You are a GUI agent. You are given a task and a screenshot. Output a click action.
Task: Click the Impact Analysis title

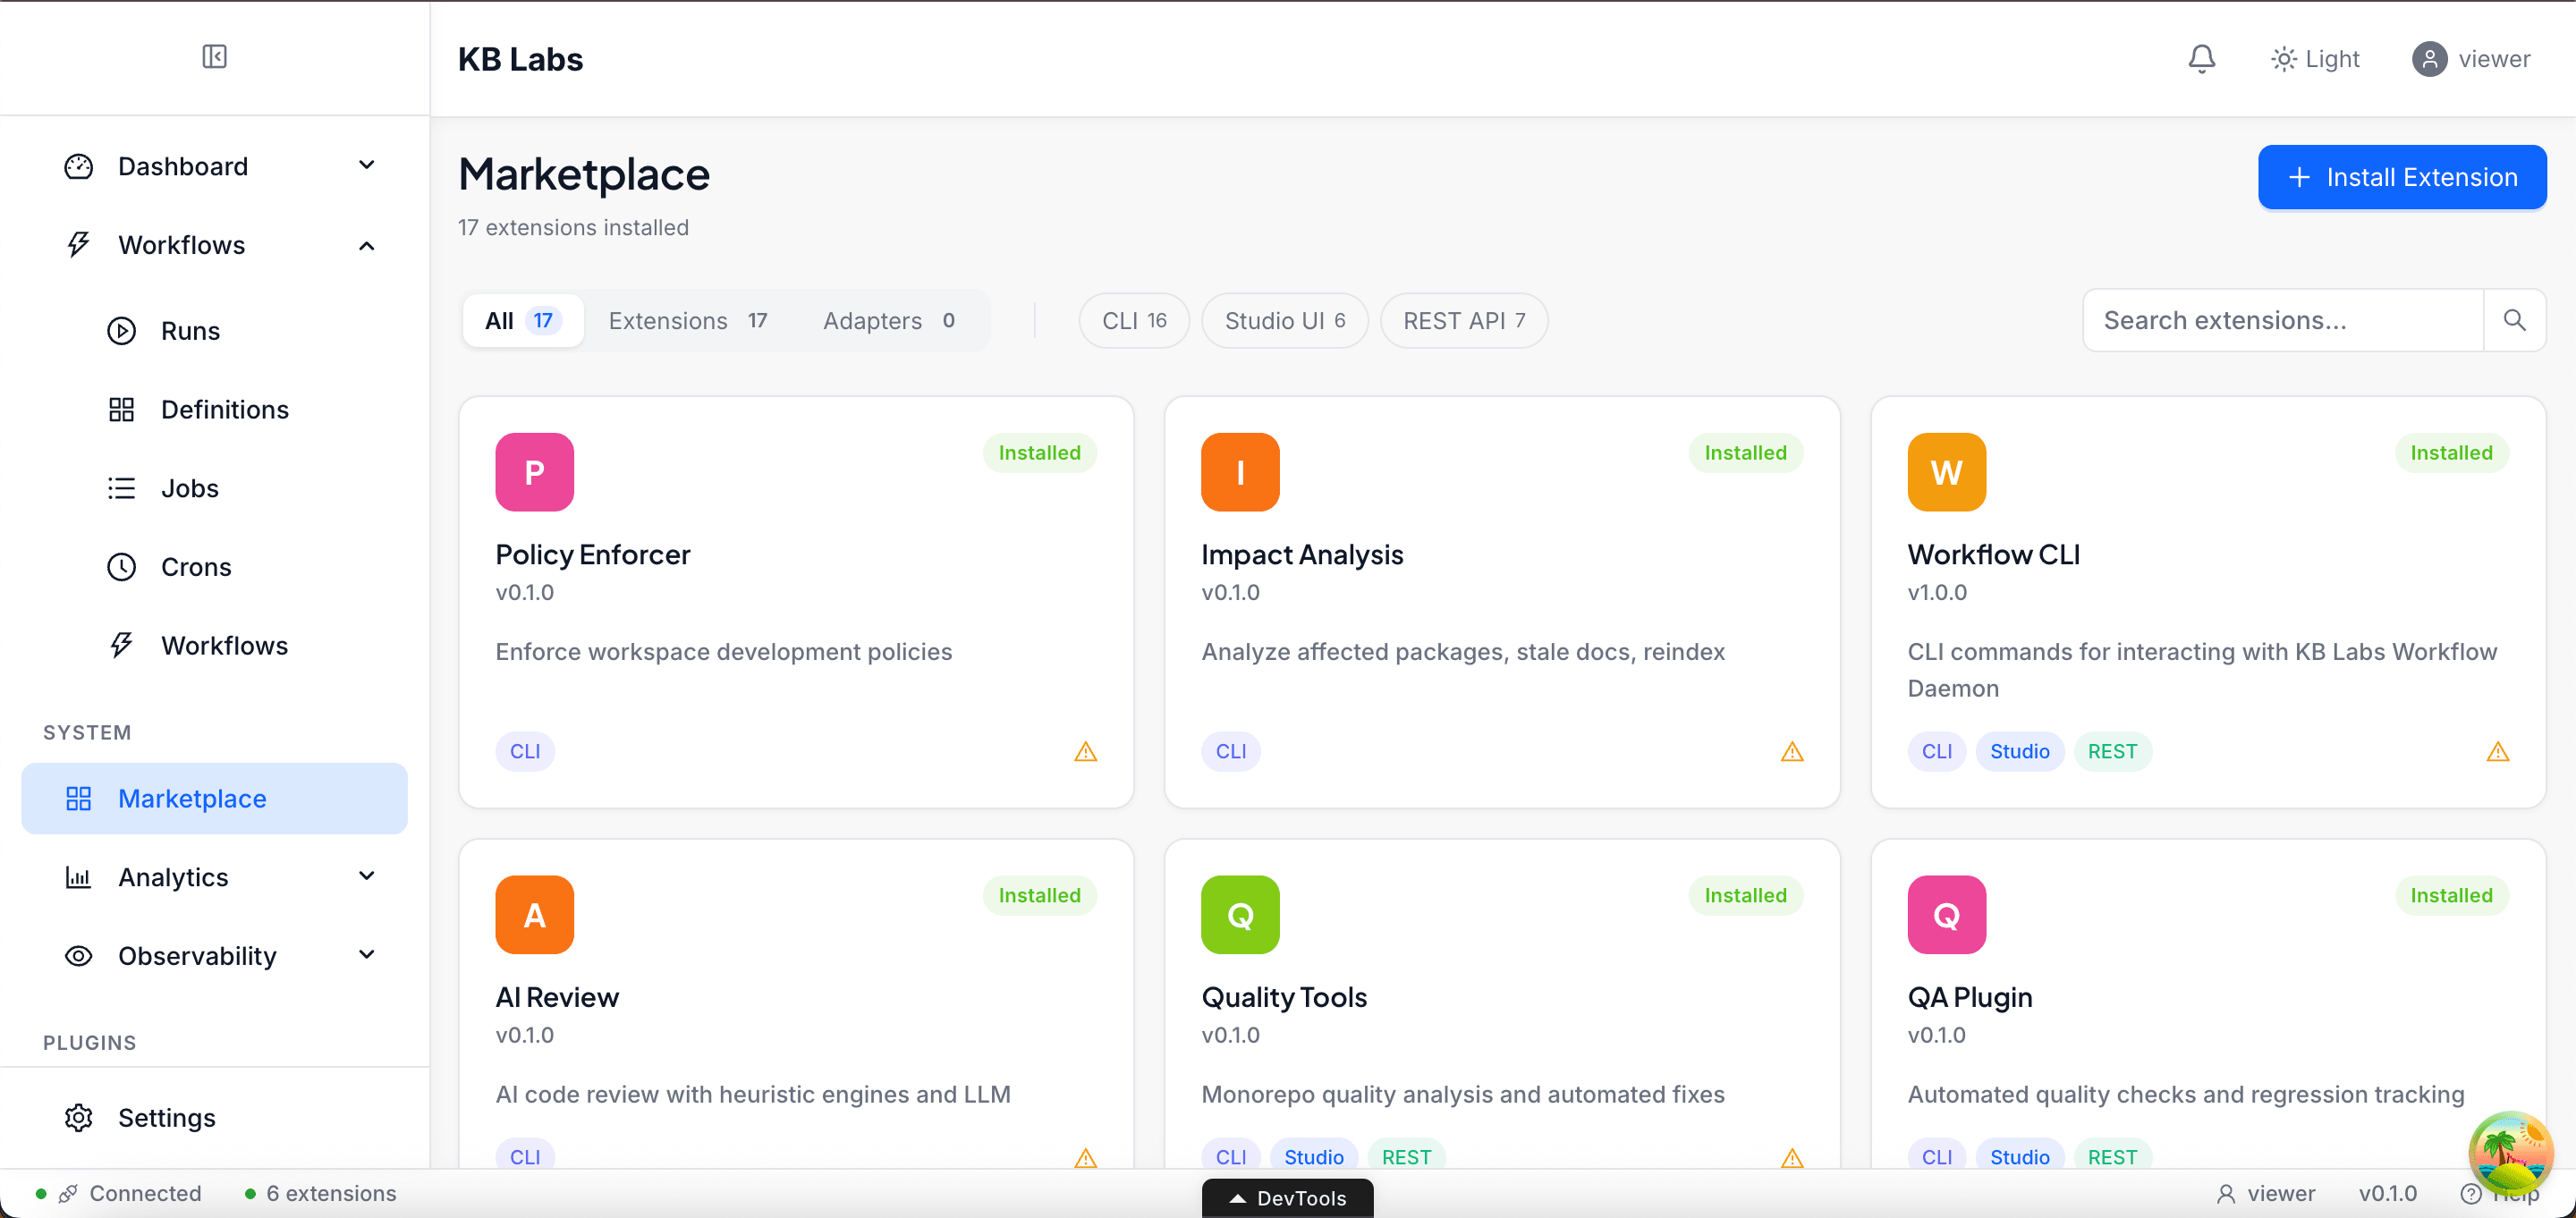1302,554
